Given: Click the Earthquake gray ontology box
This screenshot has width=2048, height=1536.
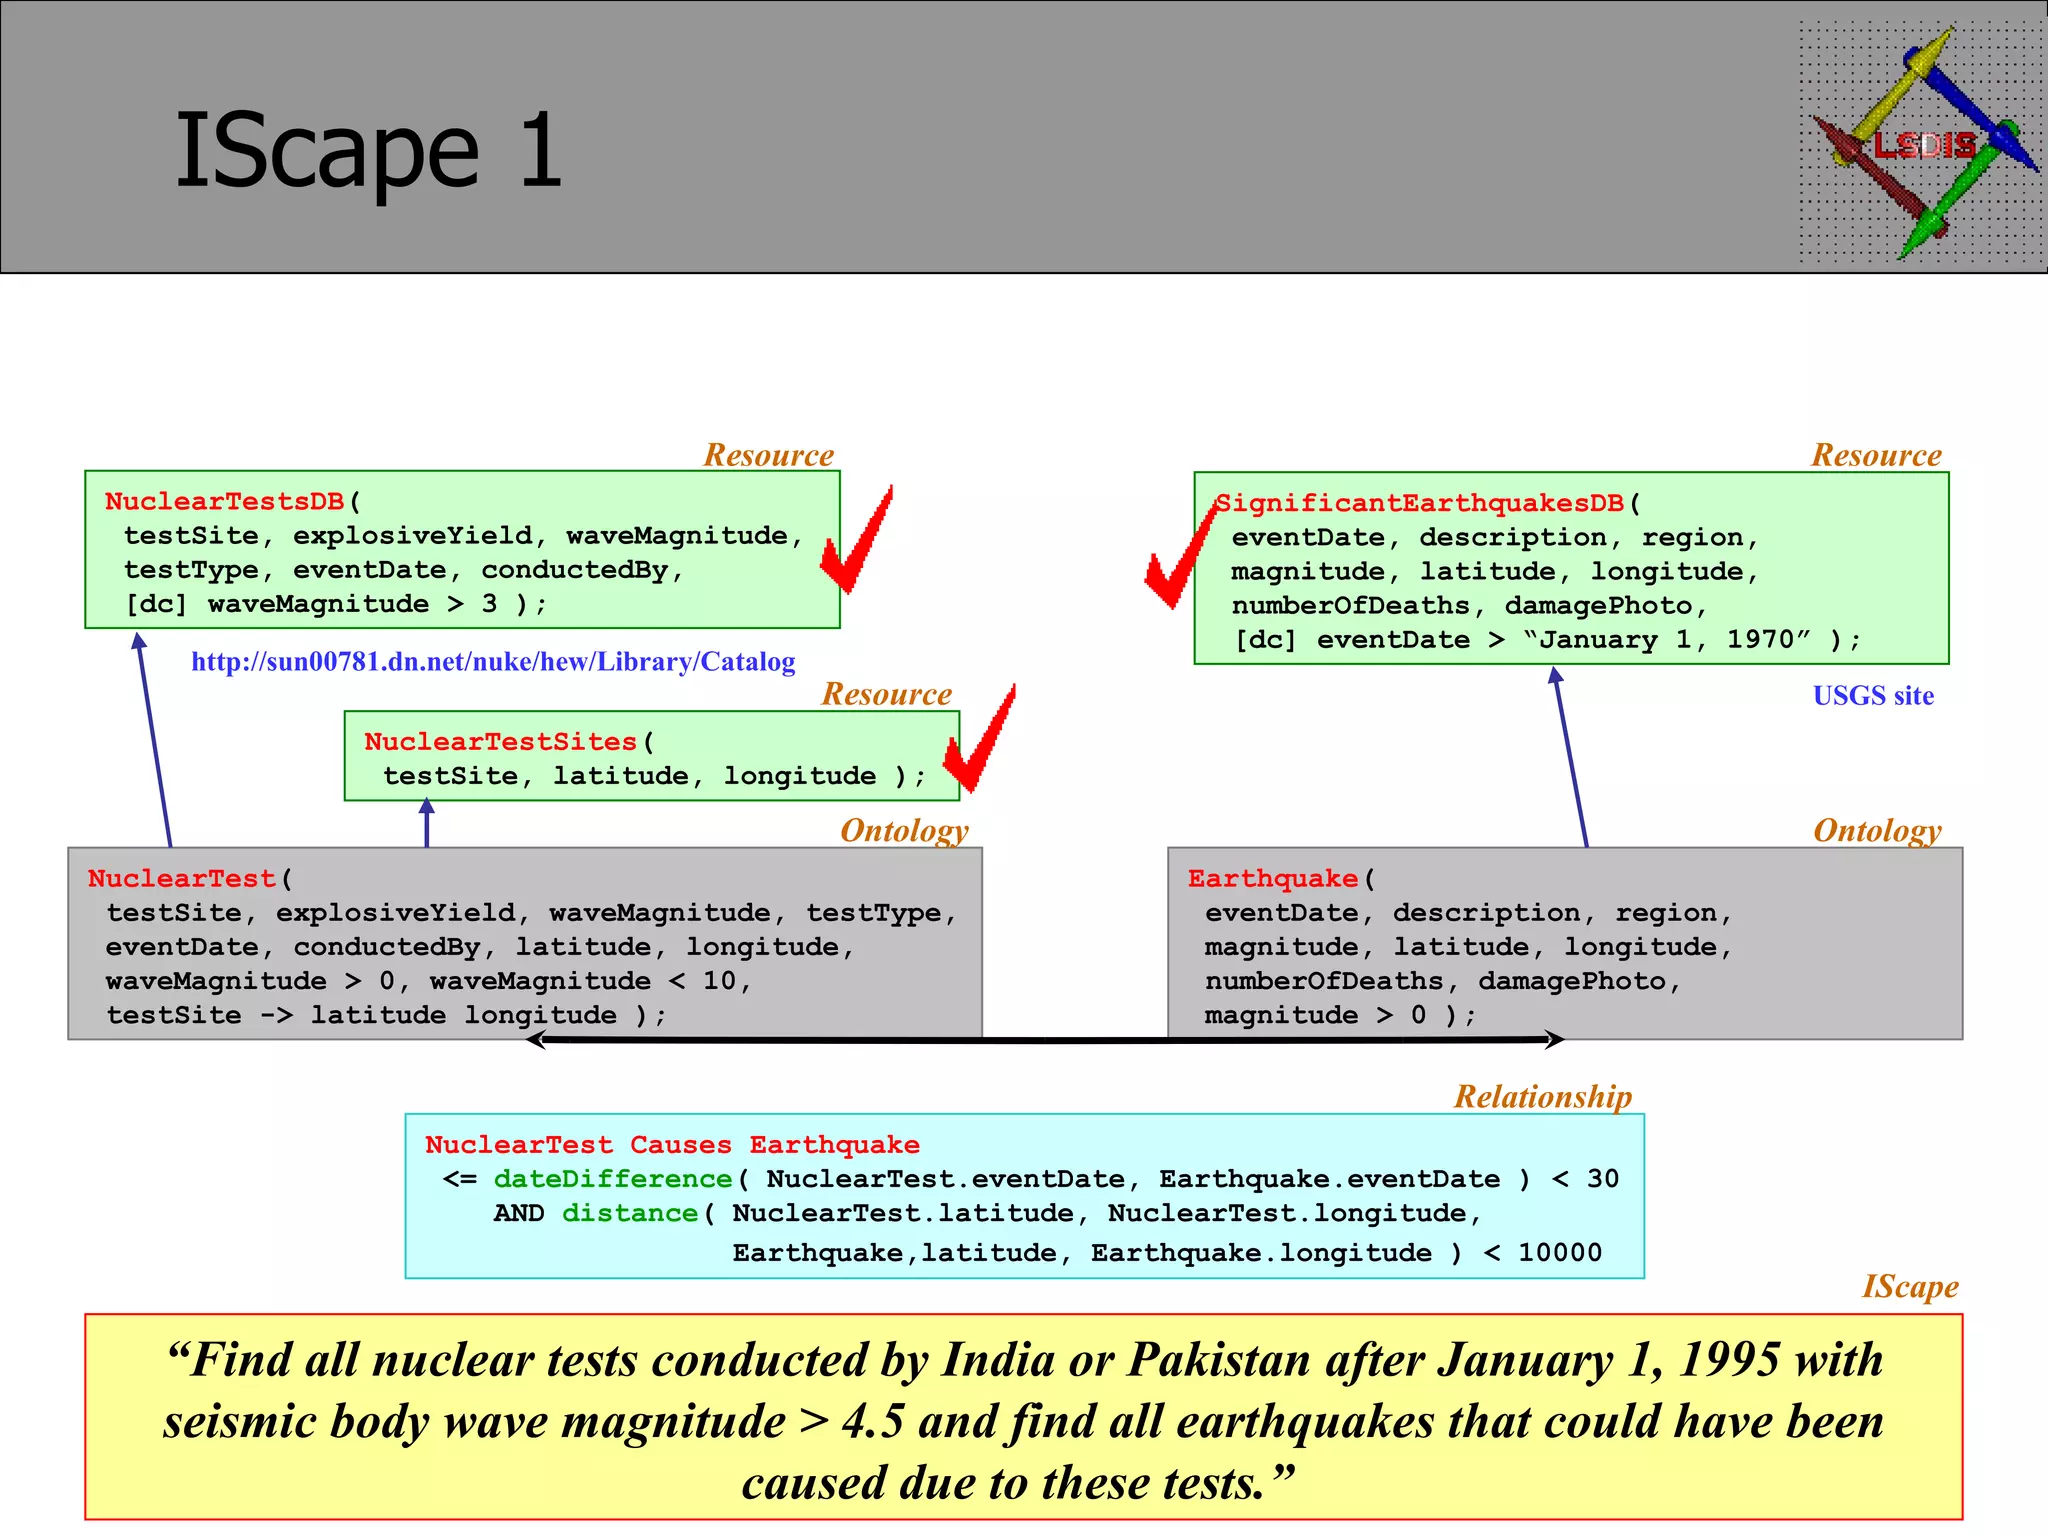Looking at the screenshot, I should coord(1564,945).
